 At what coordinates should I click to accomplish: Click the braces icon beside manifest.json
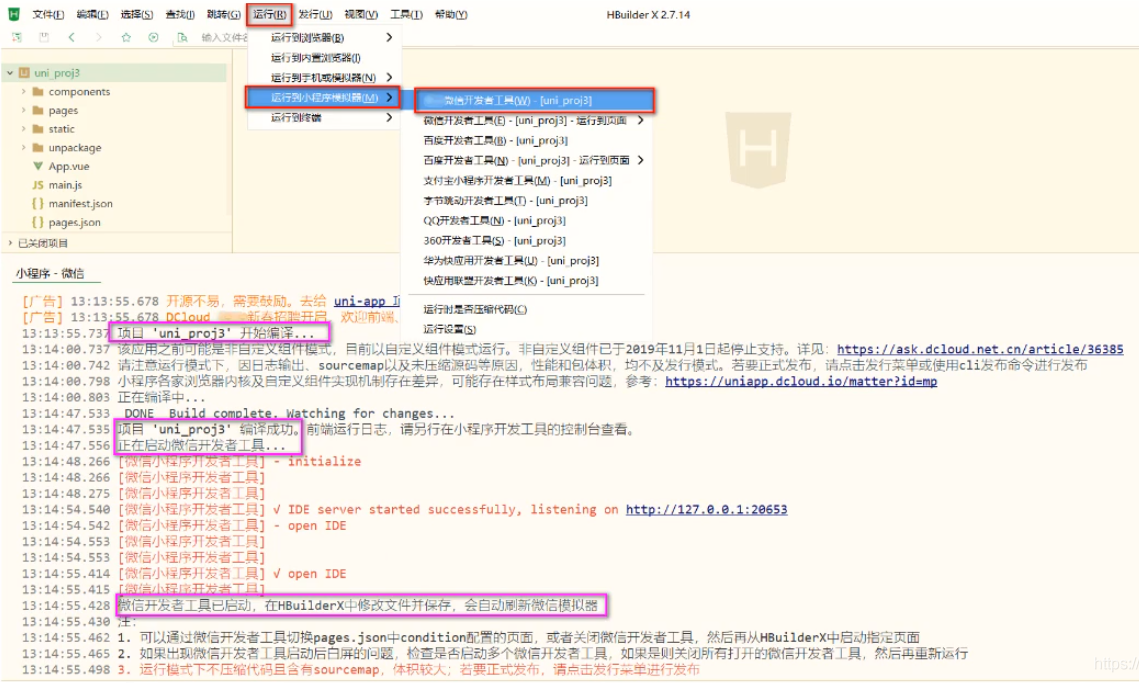point(38,203)
